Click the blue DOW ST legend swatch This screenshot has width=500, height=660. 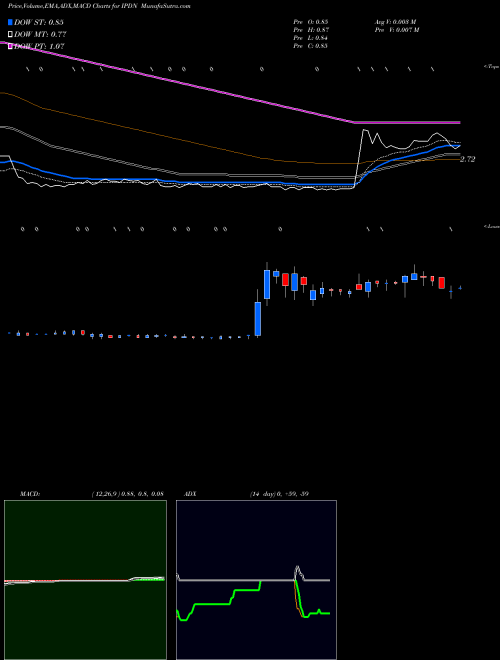click(x=11, y=22)
